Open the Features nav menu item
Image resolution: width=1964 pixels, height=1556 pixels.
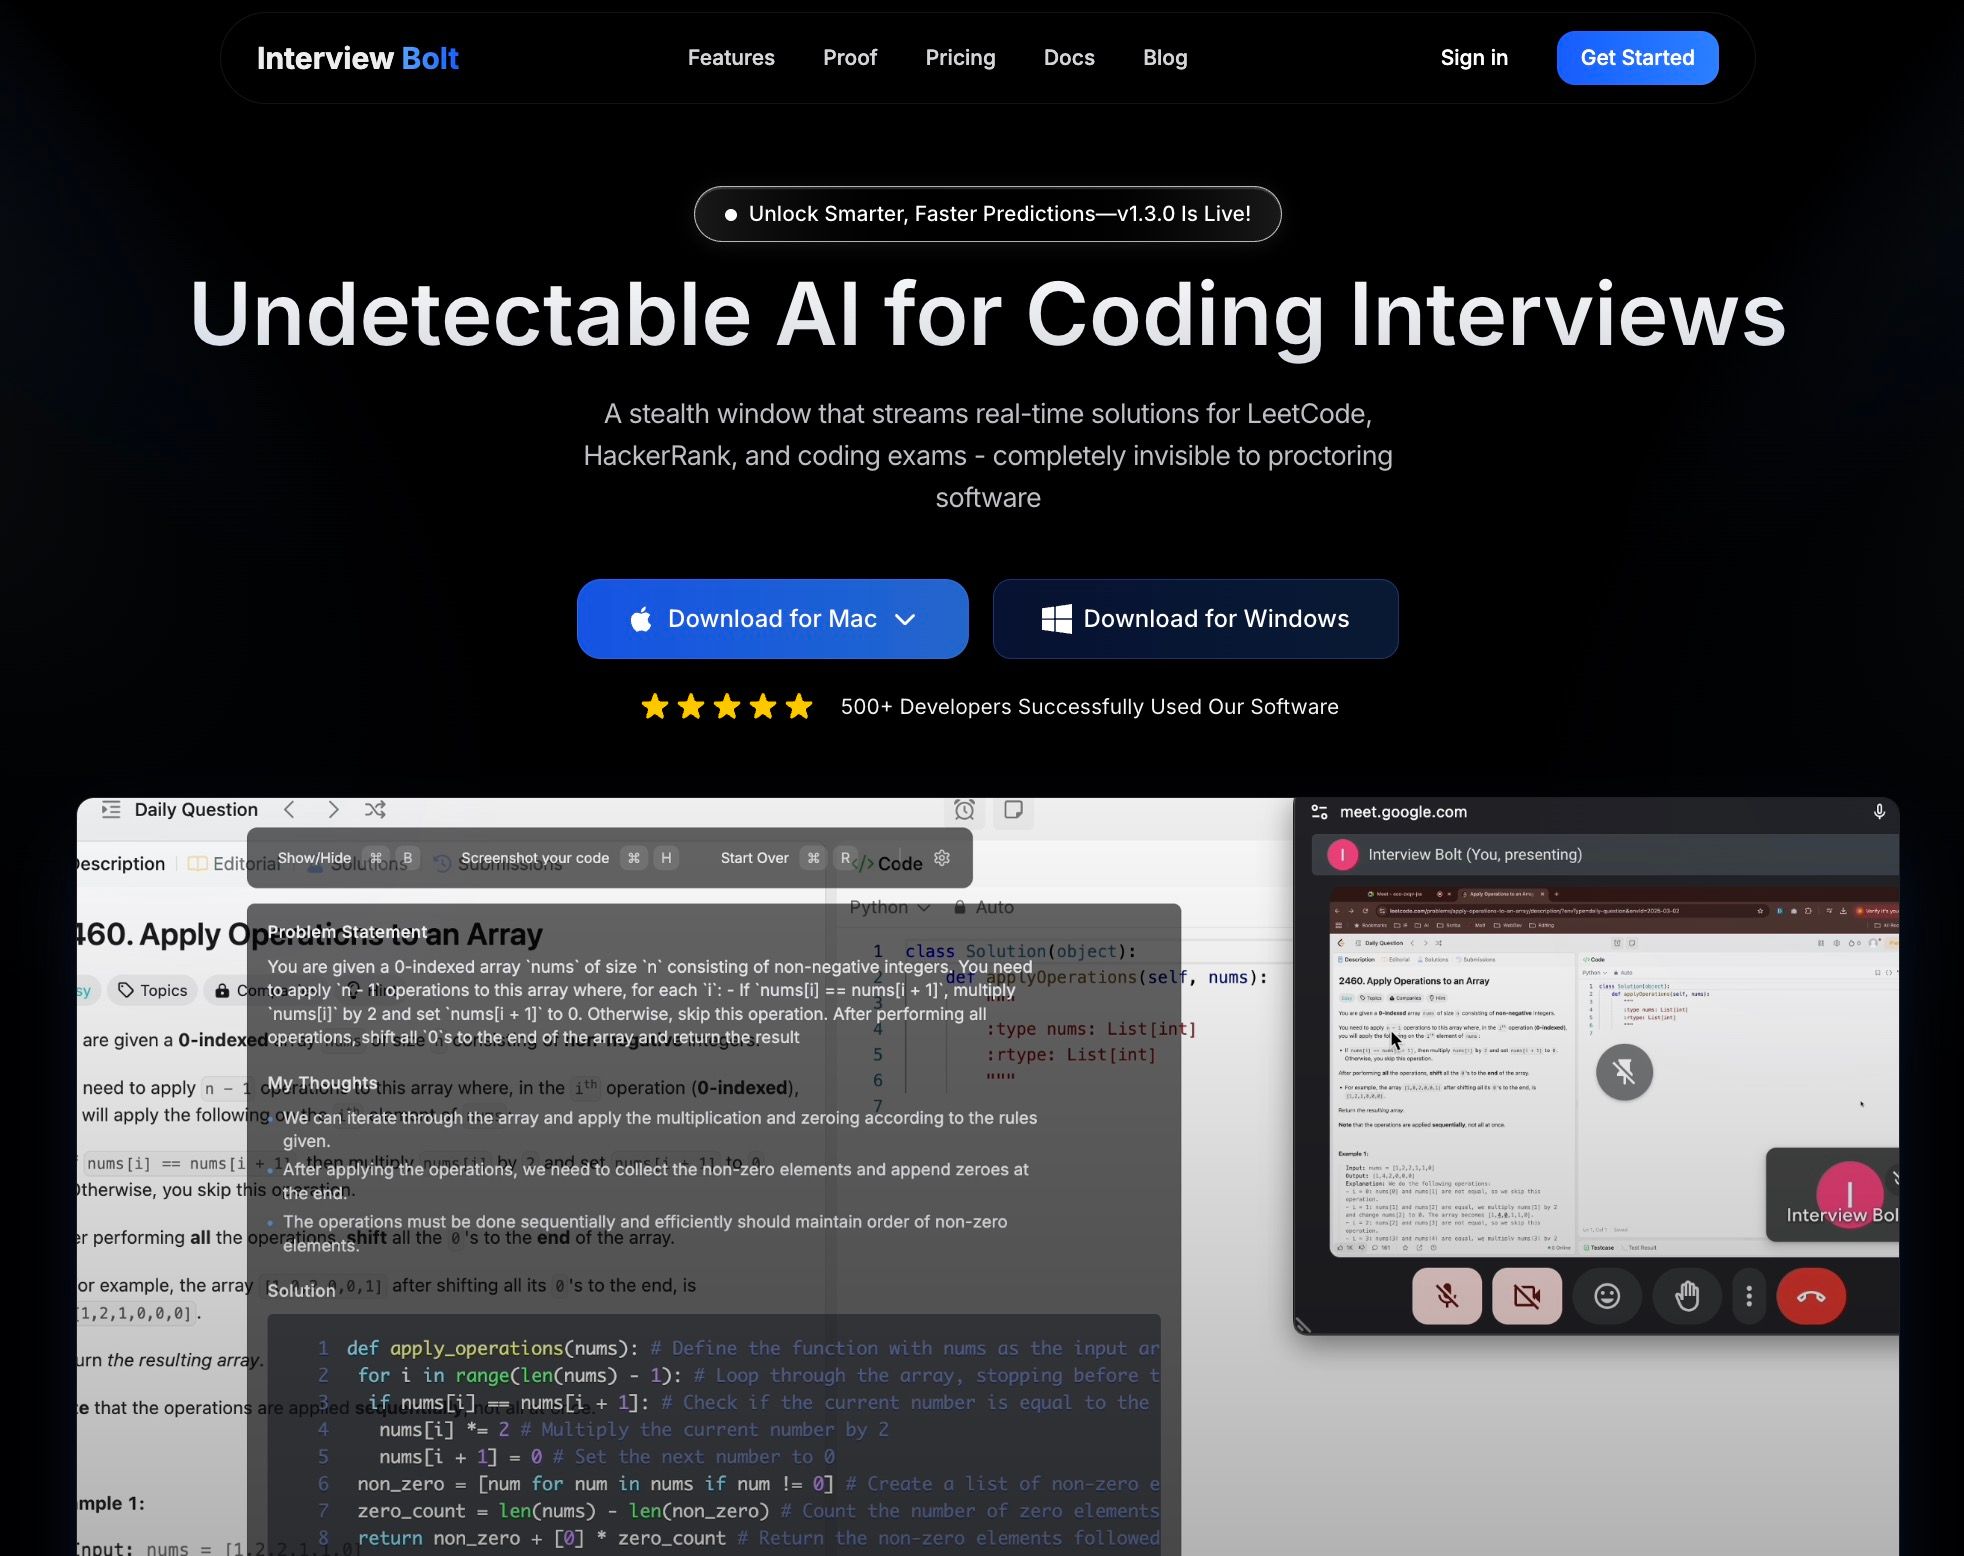pyautogui.click(x=731, y=58)
